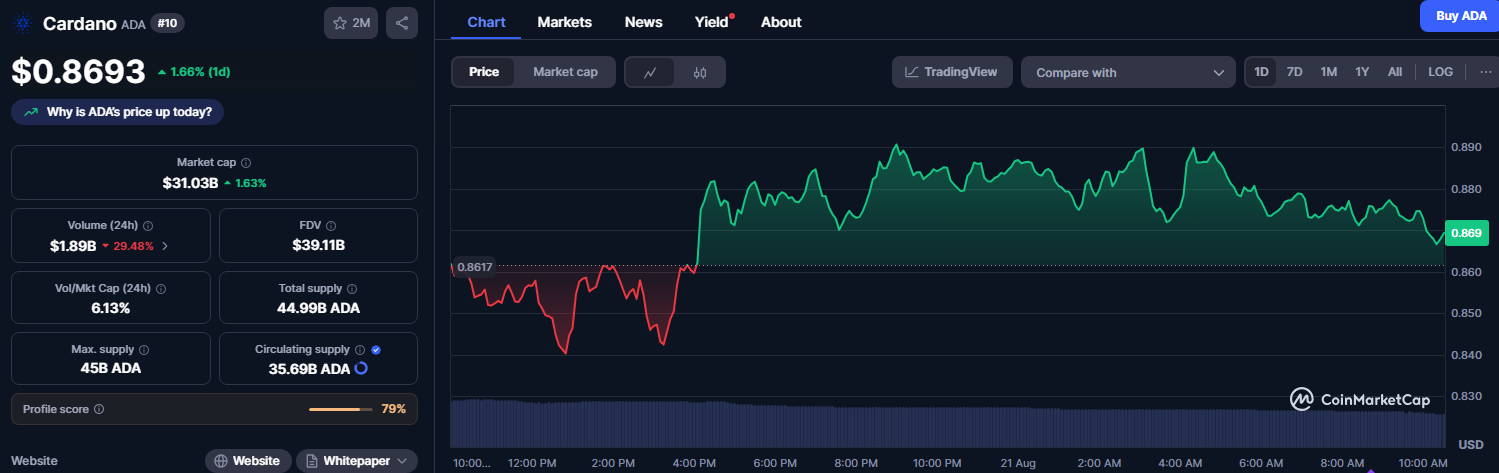Set chart range to 1D
The height and width of the screenshot is (473, 1499).
click(x=1262, y=72)
